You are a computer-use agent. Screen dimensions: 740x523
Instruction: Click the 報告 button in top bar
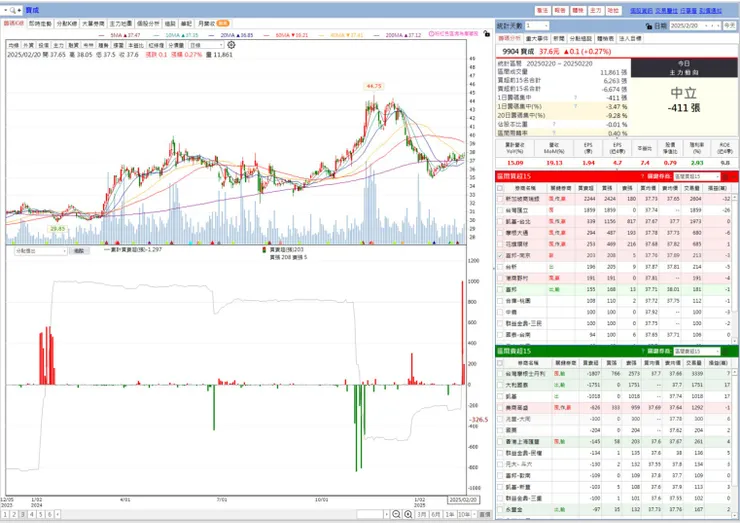560,10
